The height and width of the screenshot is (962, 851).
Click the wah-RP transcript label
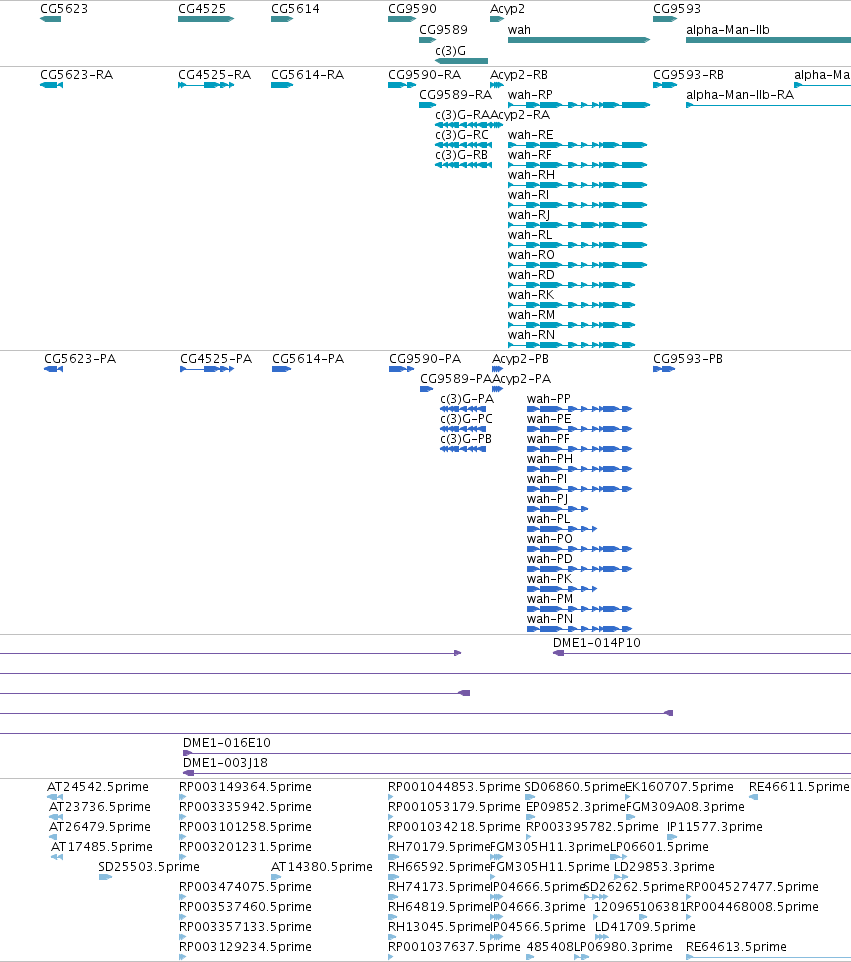(x=530, y=94)
